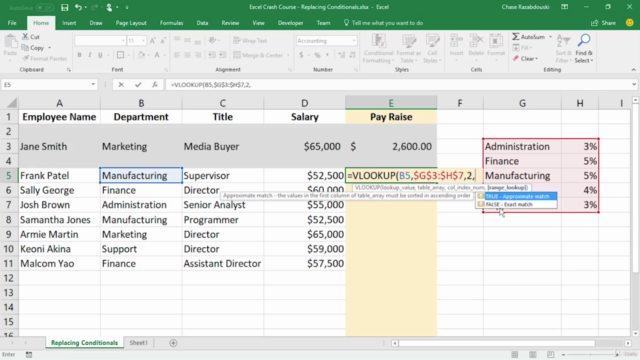Screen dimensions: 640x360
Task: Select the Format Painter tool
Action: click(45, 58)
